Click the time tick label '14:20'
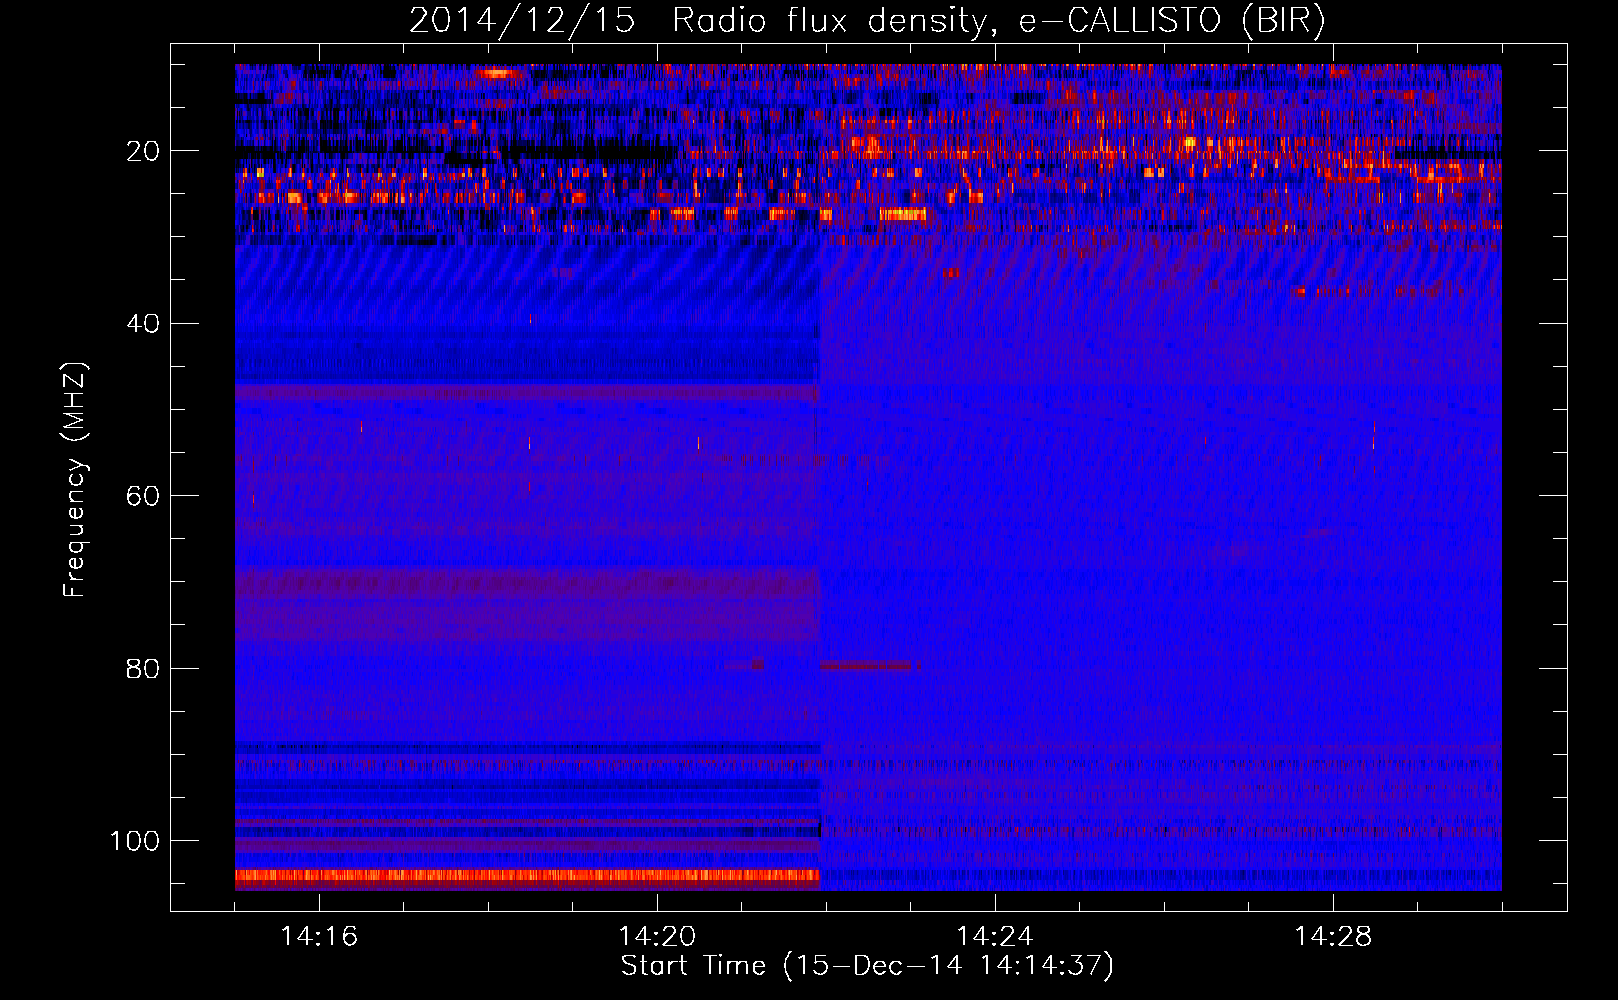 [x=657, y=936]
